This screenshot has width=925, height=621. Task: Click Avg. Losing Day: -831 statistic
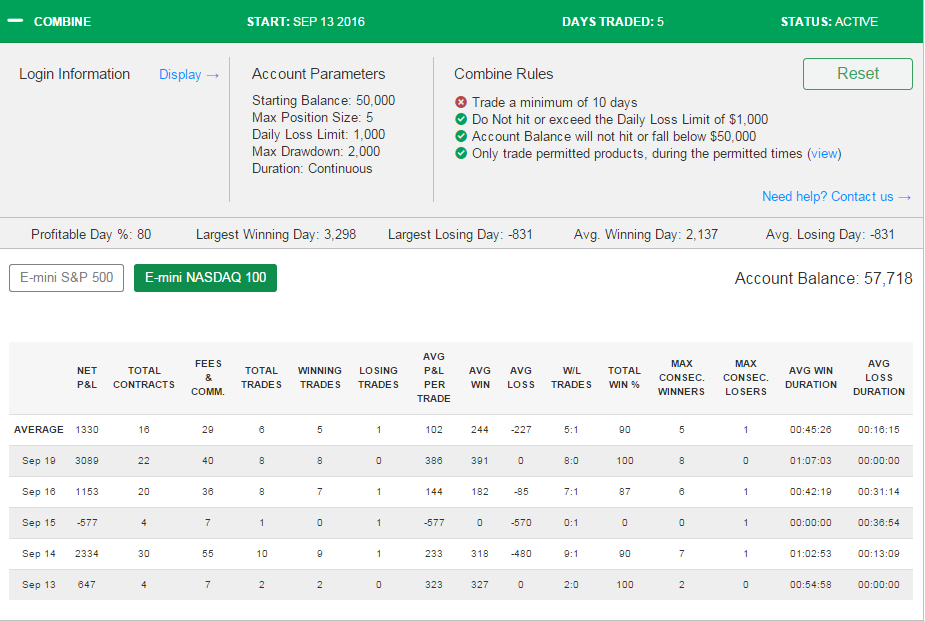(x=830, y=235)
